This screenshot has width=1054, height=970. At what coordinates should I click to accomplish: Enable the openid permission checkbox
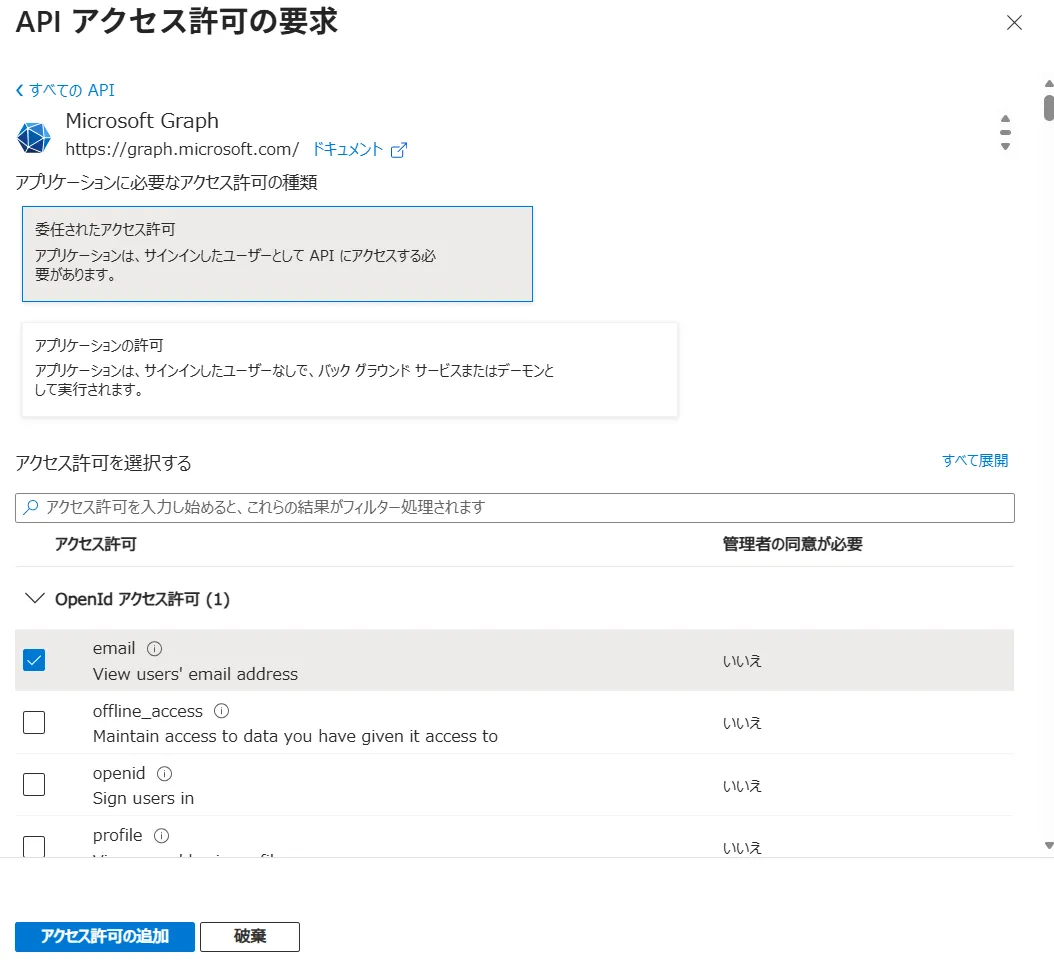33,784
